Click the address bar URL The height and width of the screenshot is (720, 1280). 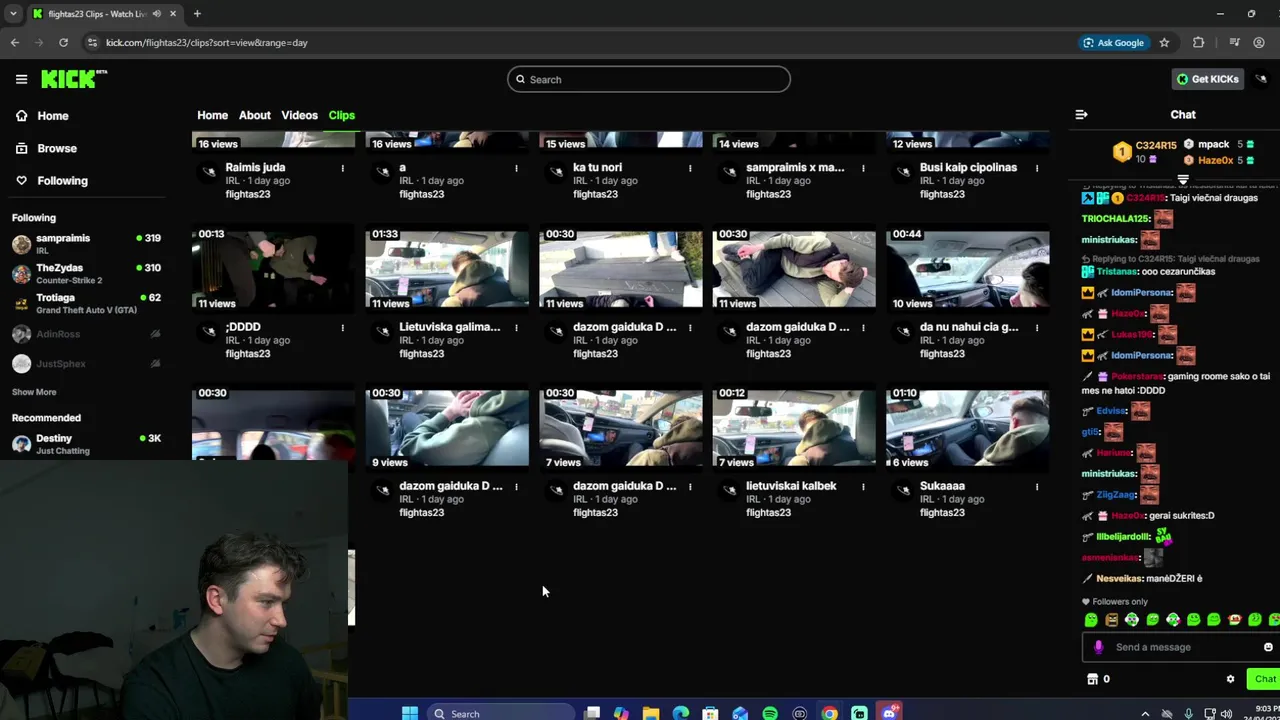pyautogui.click(x=207, y=43)
